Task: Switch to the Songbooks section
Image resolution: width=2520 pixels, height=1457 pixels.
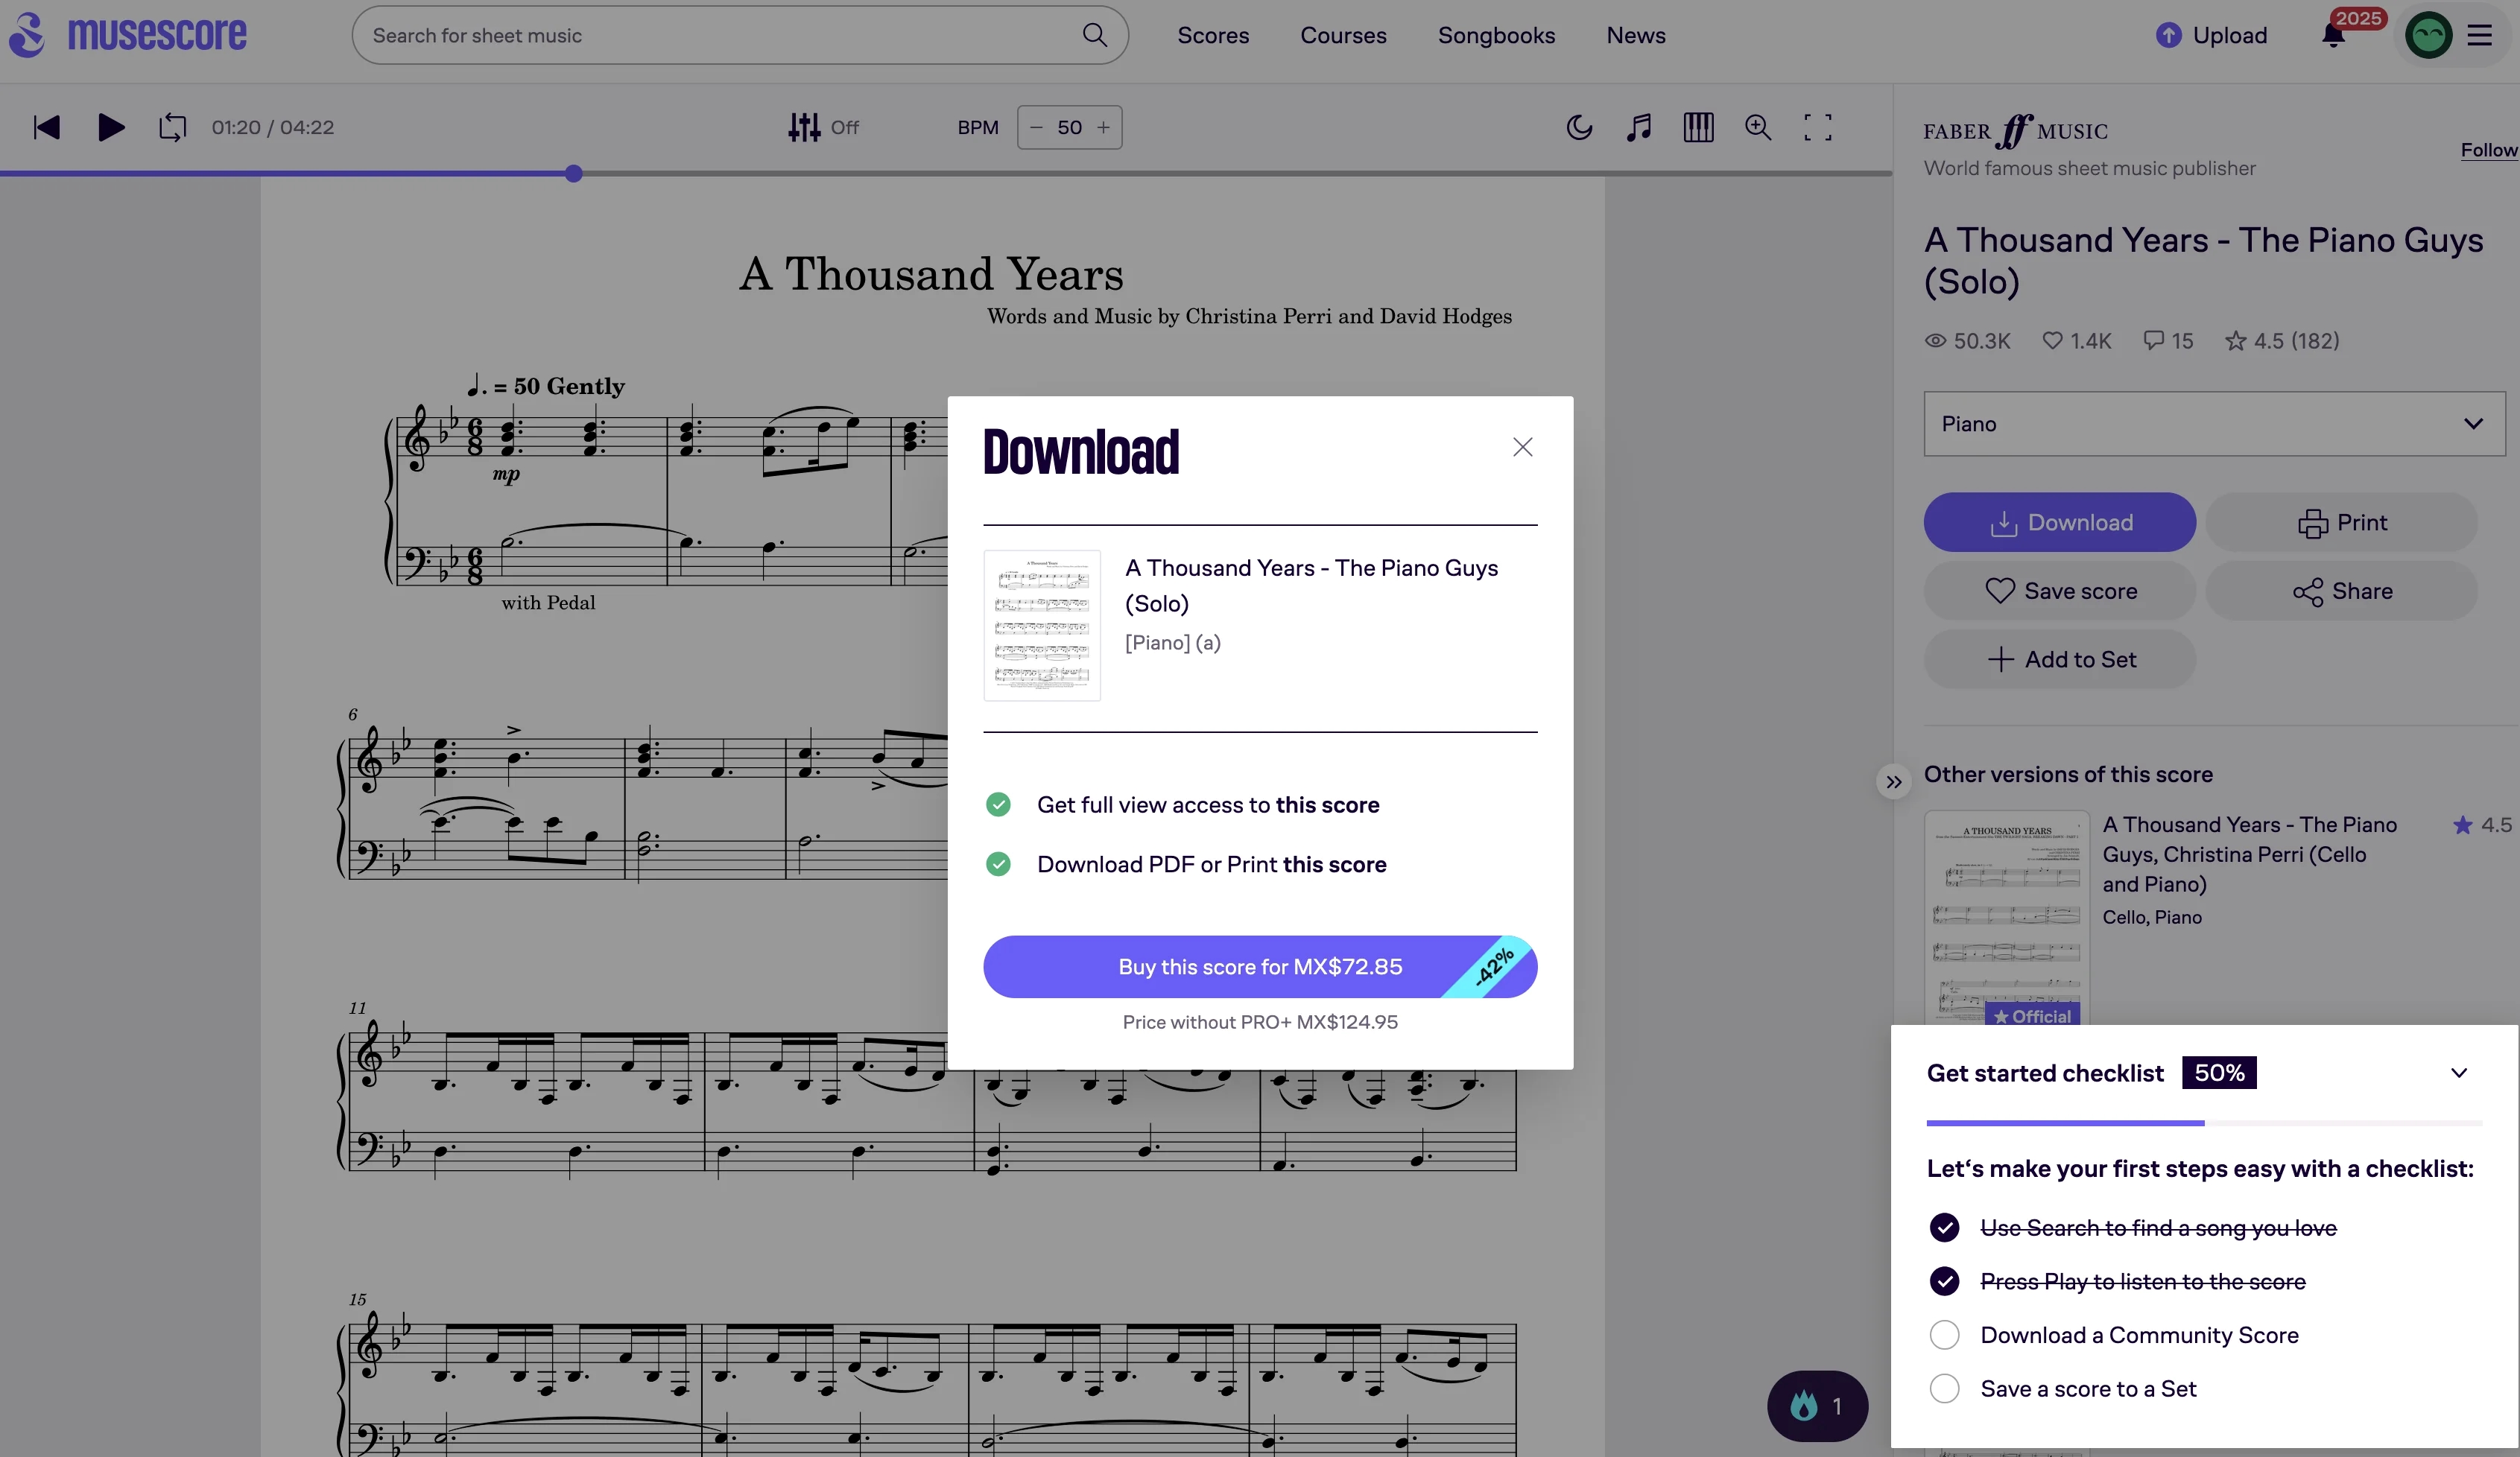Action: point(1496,35)
